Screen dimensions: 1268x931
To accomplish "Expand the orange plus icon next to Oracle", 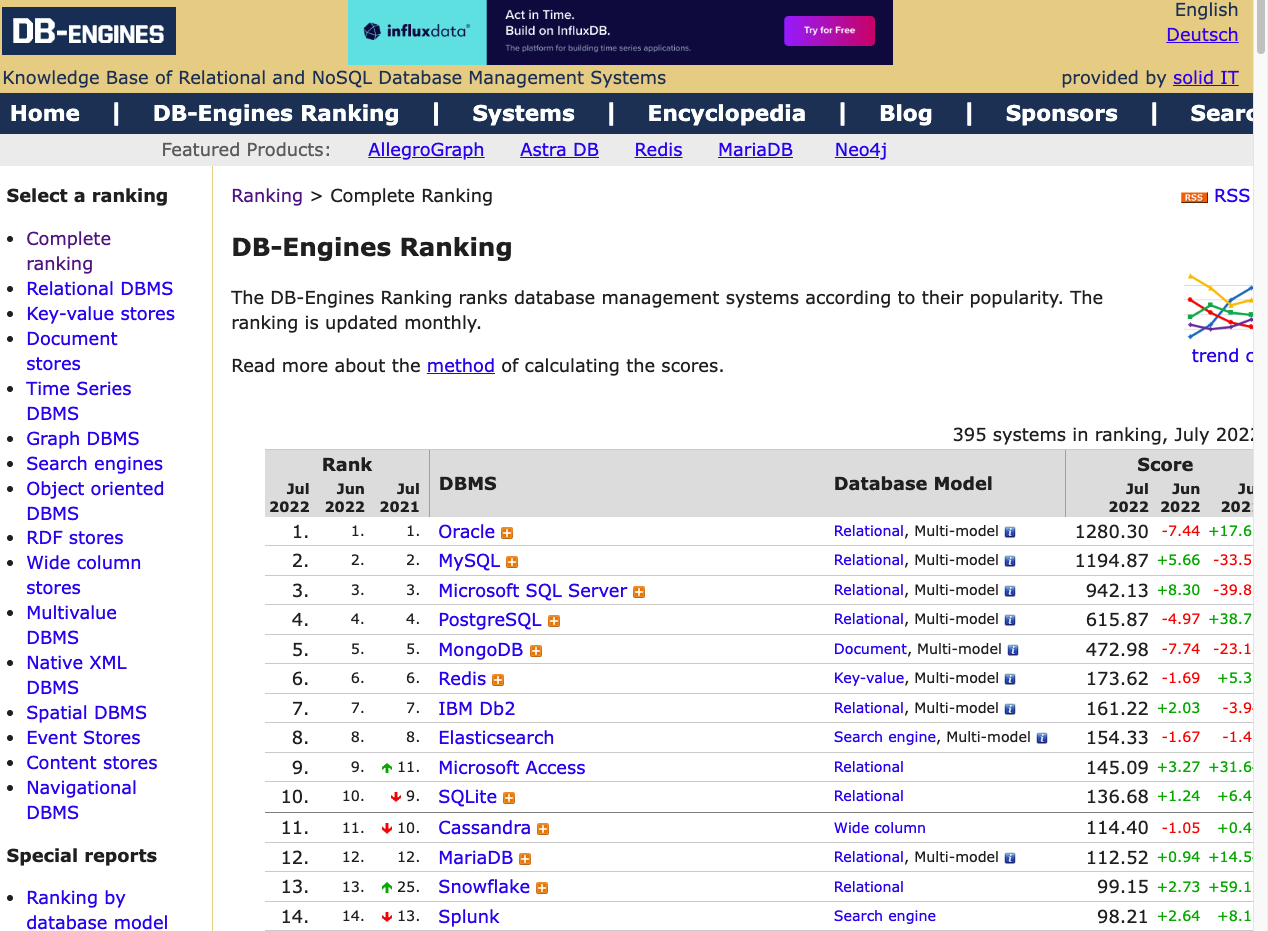I will point(507,533).
